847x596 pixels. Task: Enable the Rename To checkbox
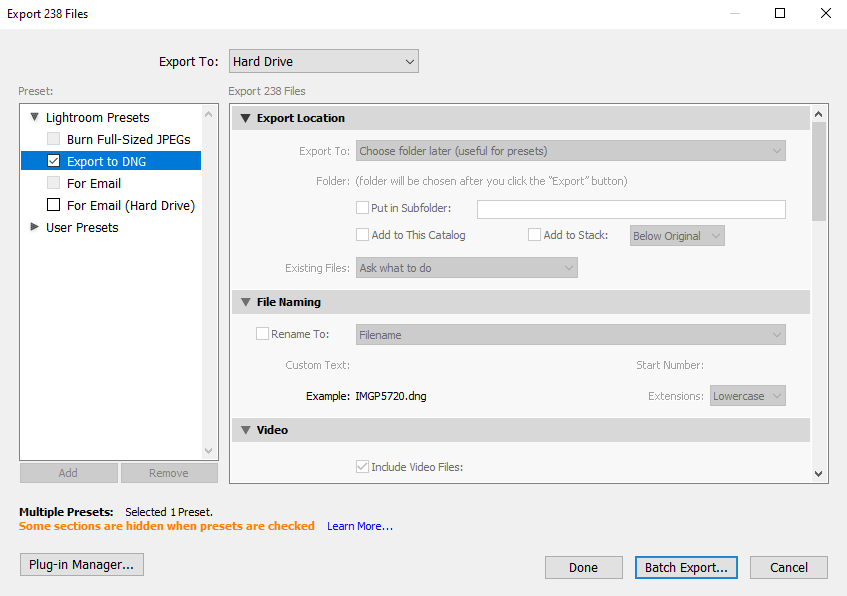[263, 334]
